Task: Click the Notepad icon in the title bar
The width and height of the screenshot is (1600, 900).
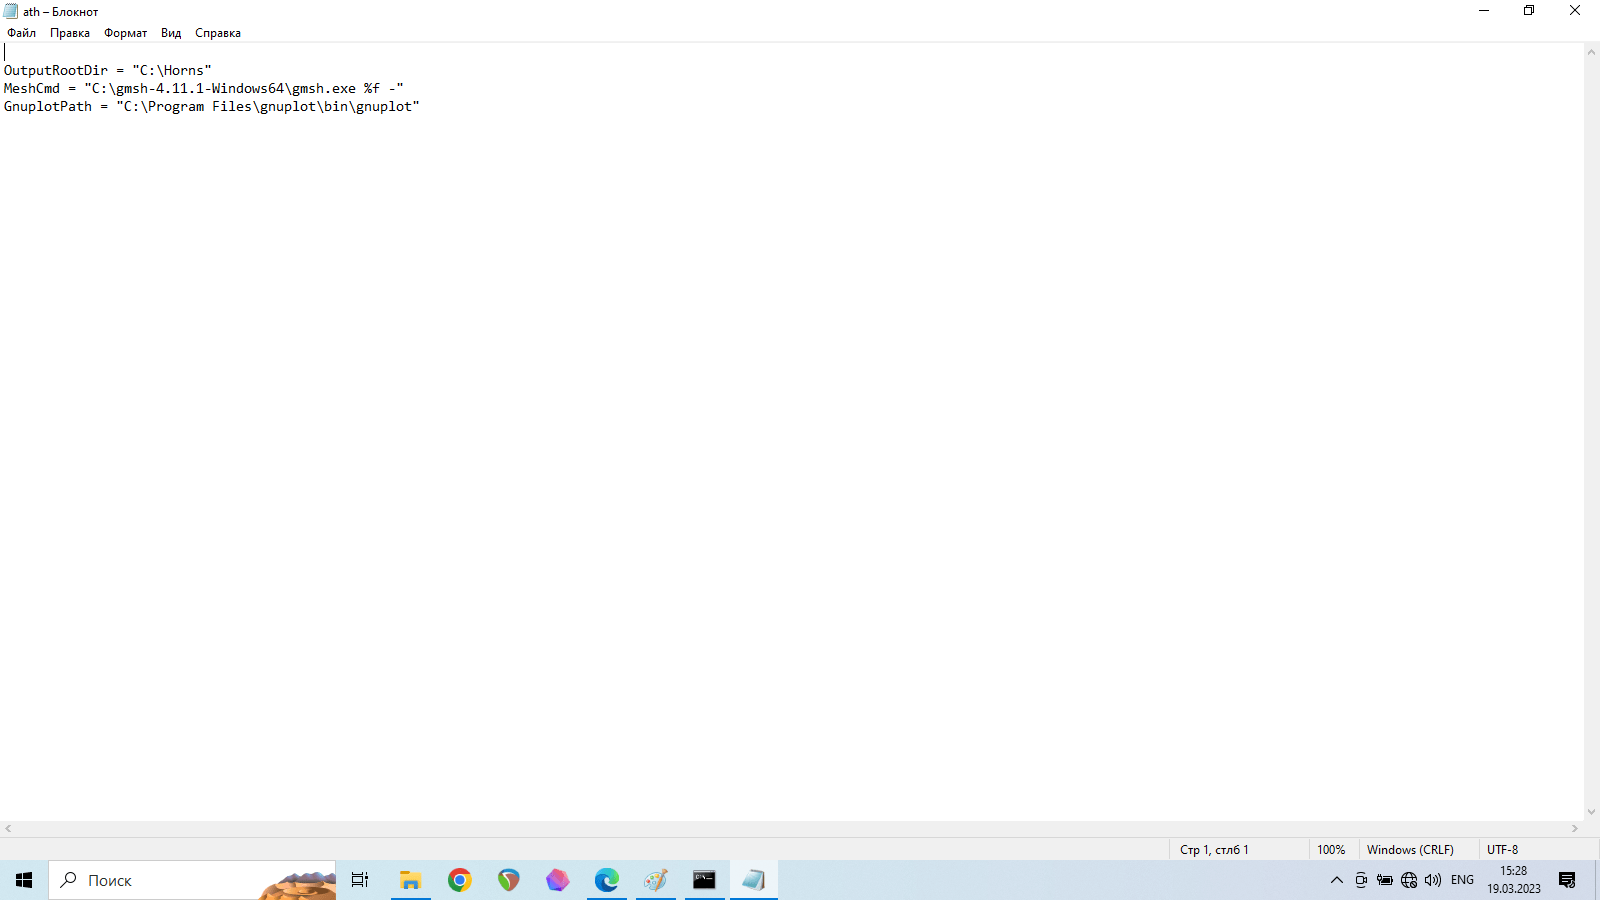Action: coord(11,11)
